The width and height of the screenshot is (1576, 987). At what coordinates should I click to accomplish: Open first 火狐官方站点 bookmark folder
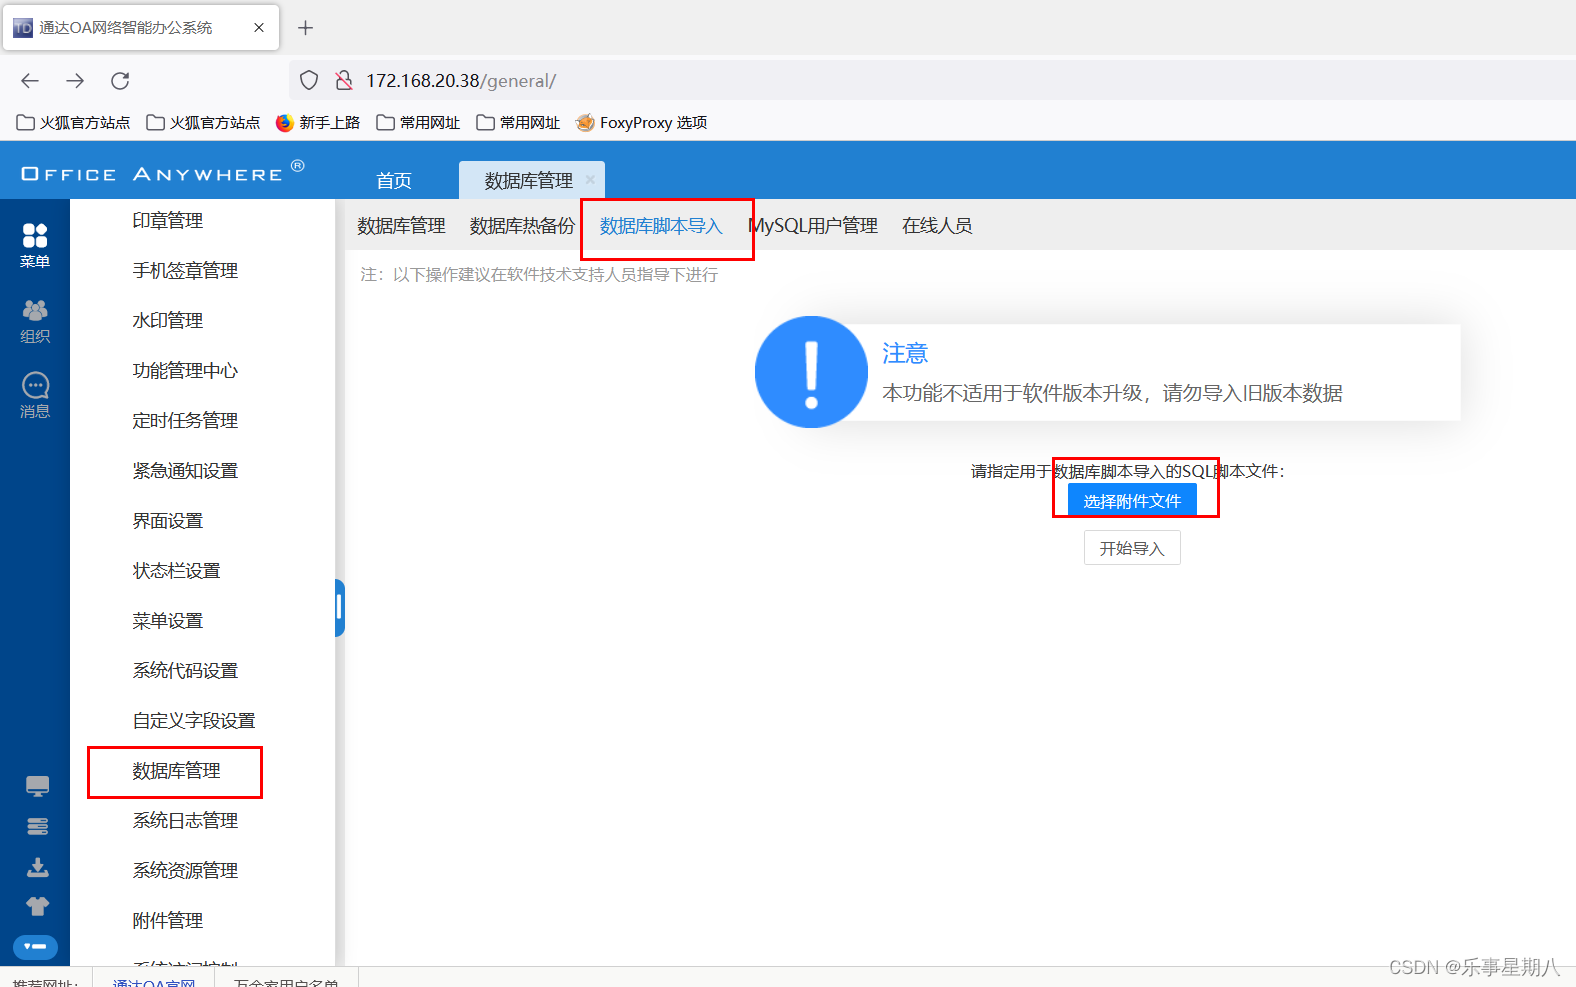pyautogui.click(x=73, y=123)
